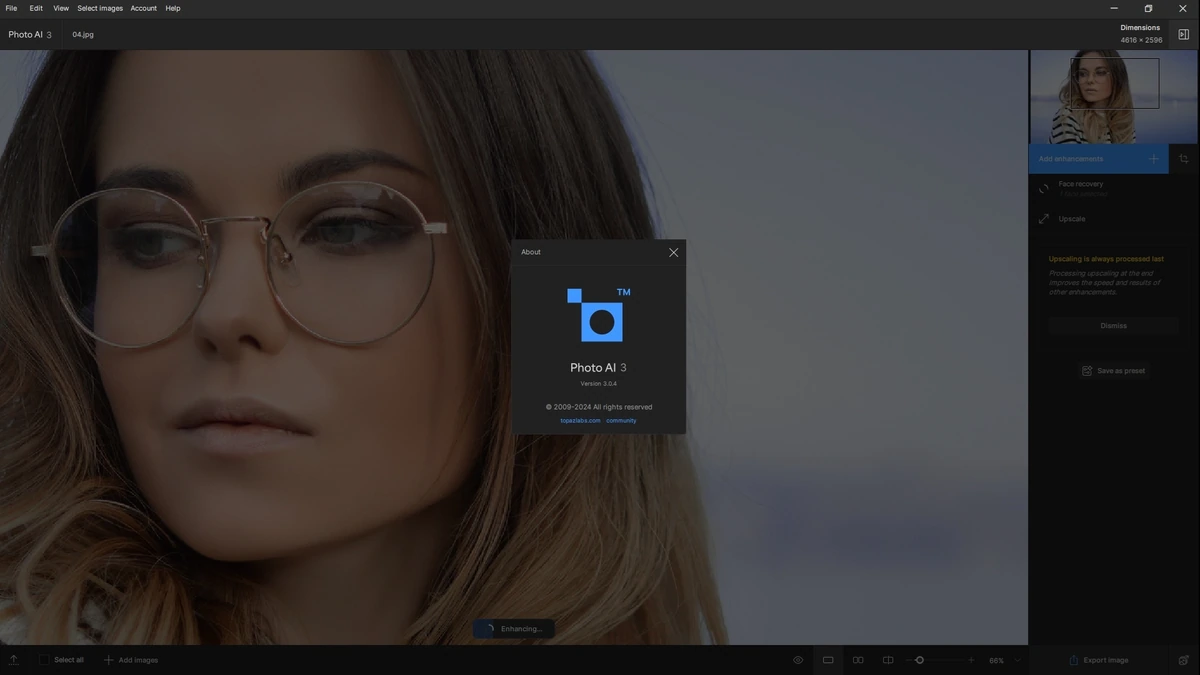The height and width of the screenshot is (675, 1200).
Task: Open the crop tool icon
Action: [1184, 159]
